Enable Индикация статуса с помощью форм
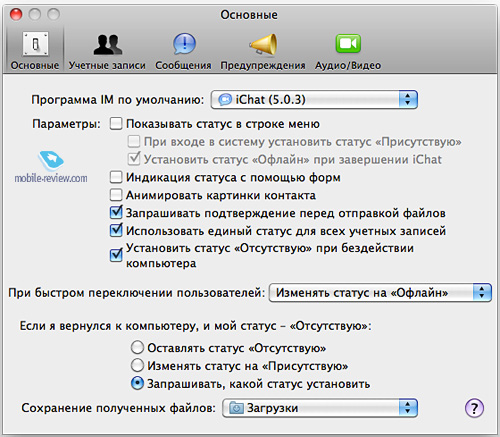This screenshot has height=437, width=500. (116, 177)
